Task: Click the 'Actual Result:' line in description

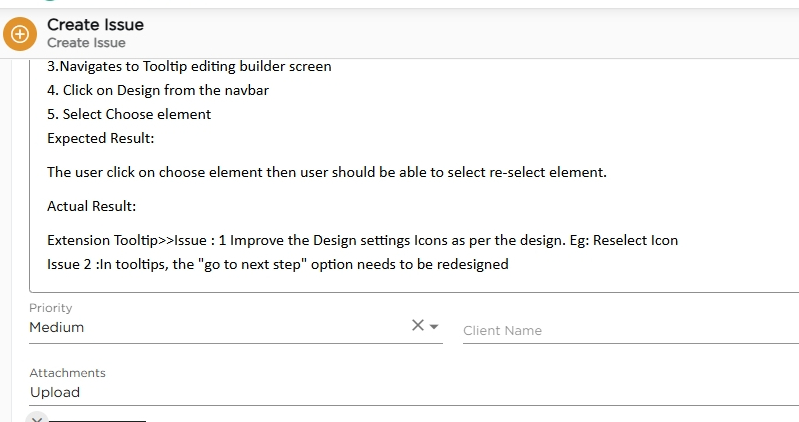Action: 91,206
